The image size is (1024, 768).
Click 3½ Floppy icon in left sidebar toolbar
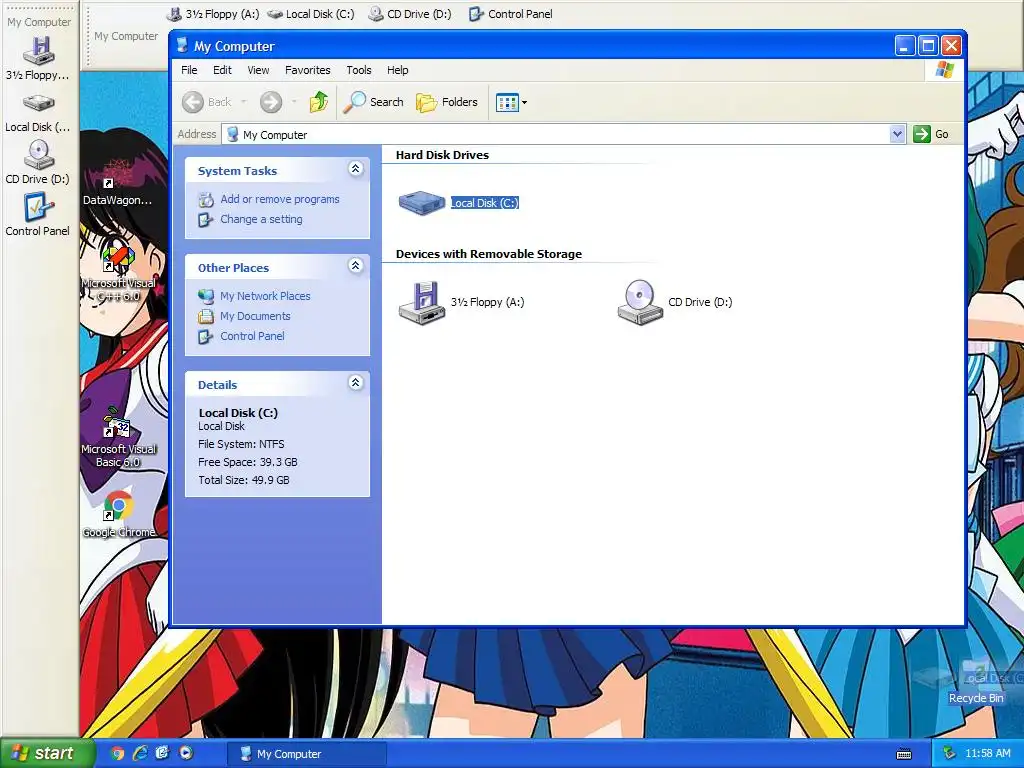[39, 50]
